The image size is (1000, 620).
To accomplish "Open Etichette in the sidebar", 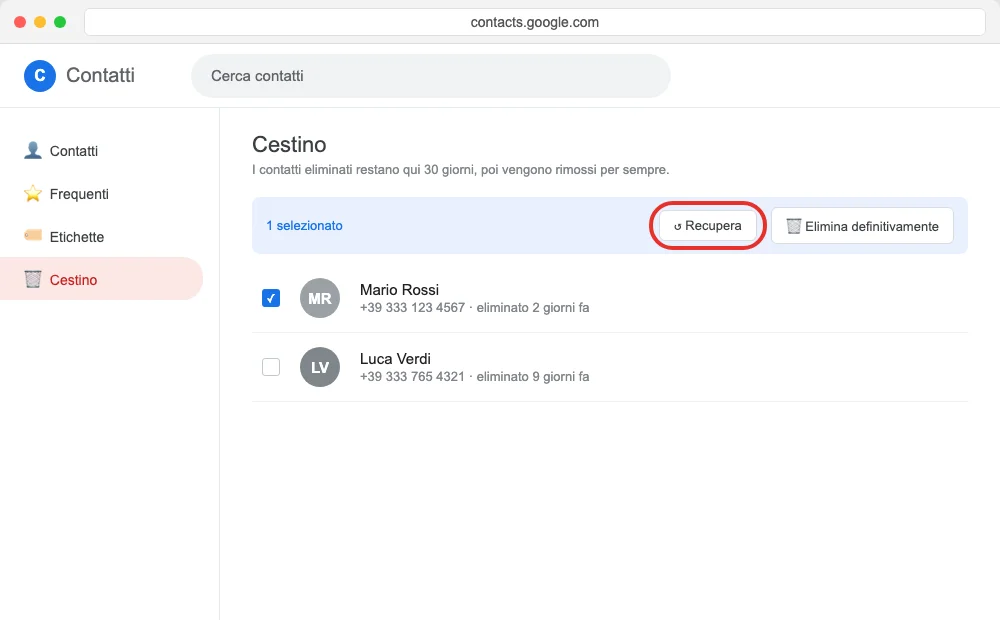I will coord(101,236).
